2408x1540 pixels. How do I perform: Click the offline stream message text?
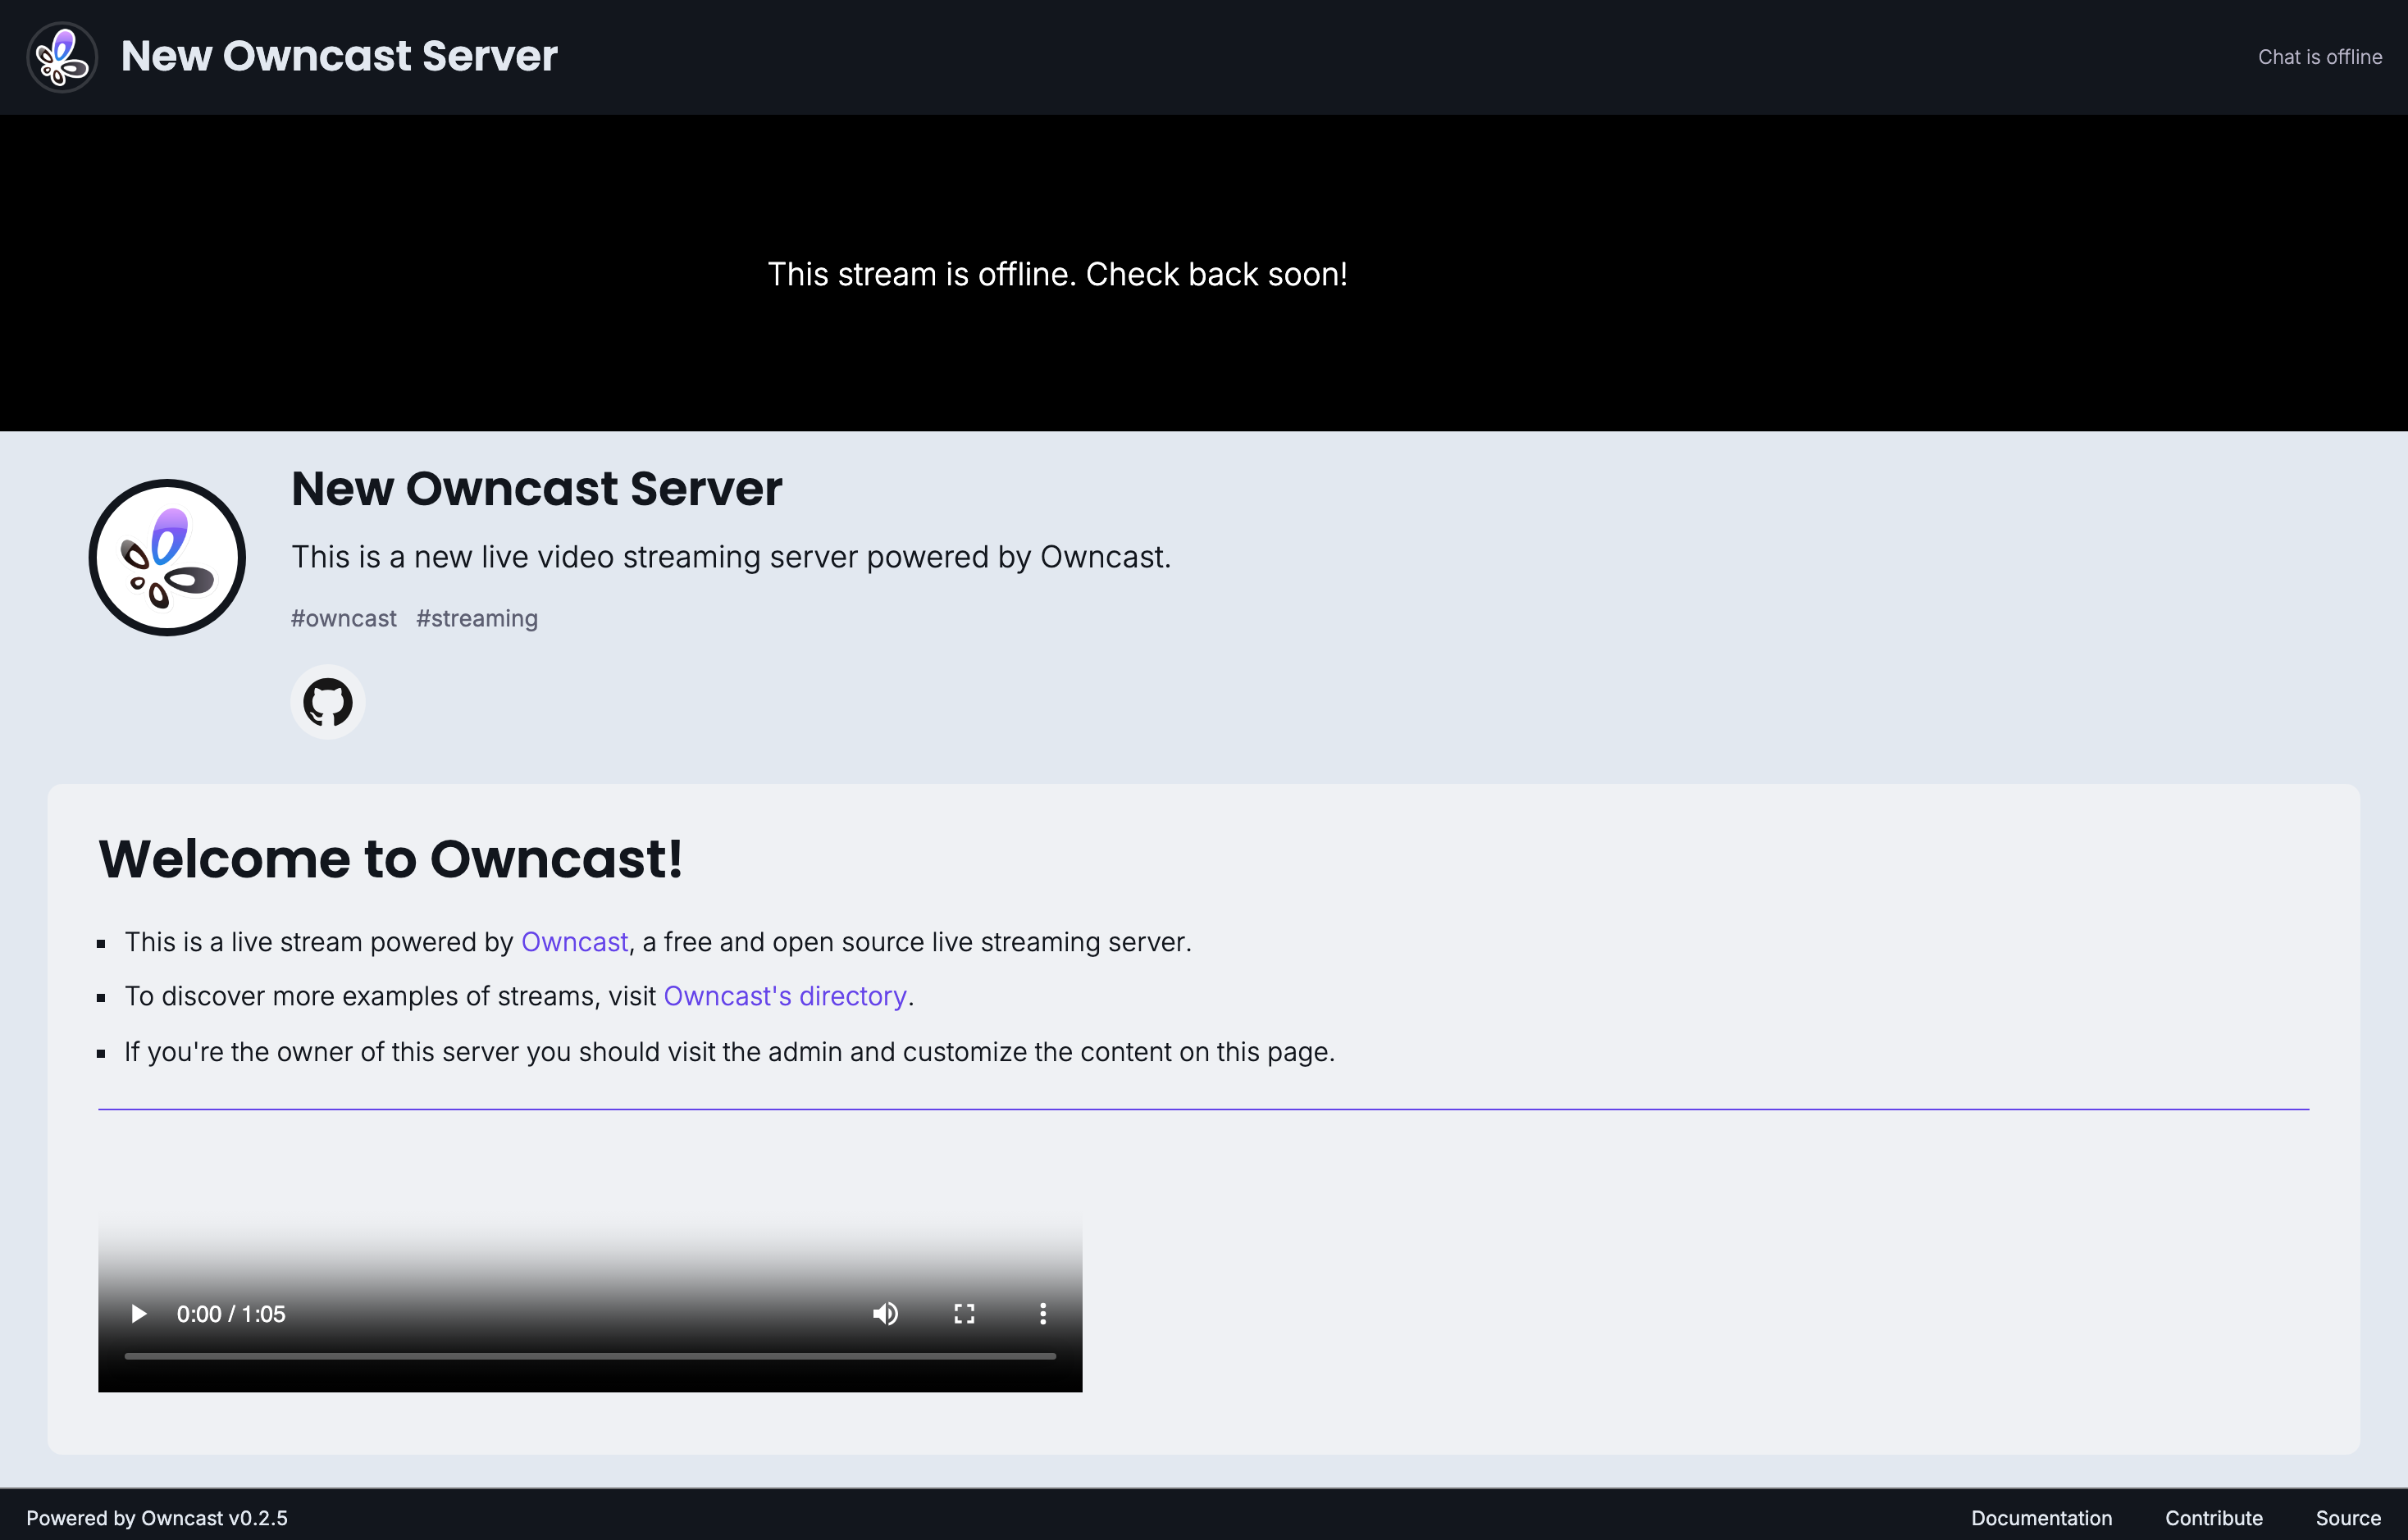point(1057,274)
